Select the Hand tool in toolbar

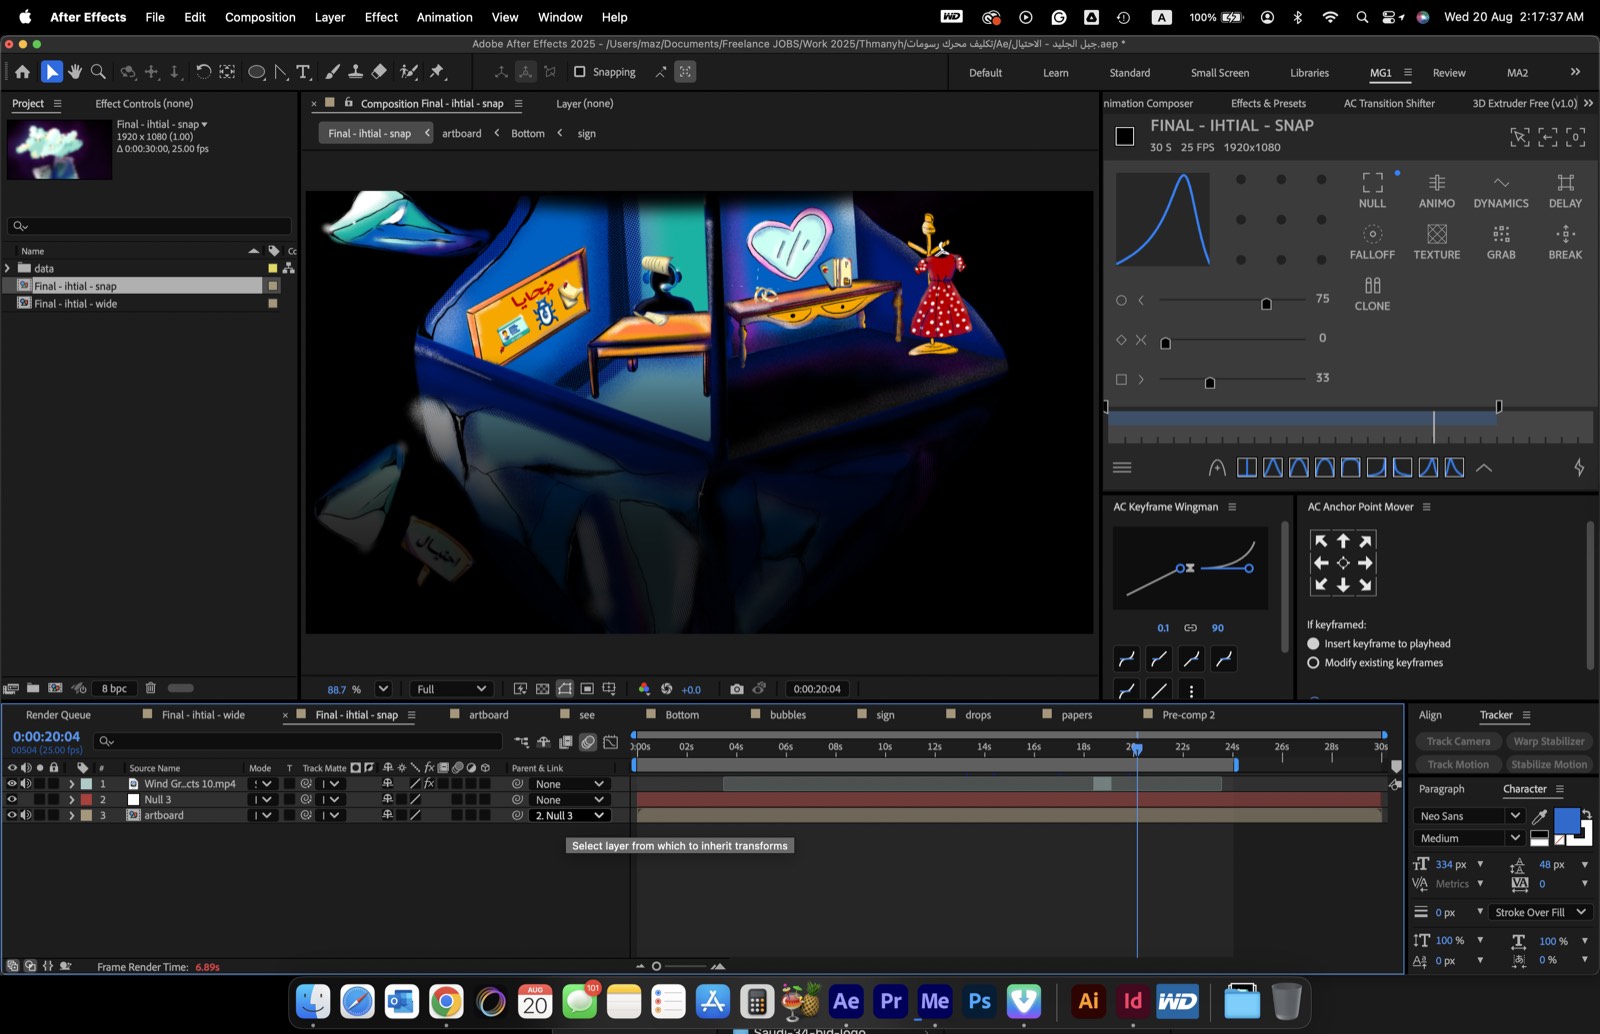pos(75,72)
